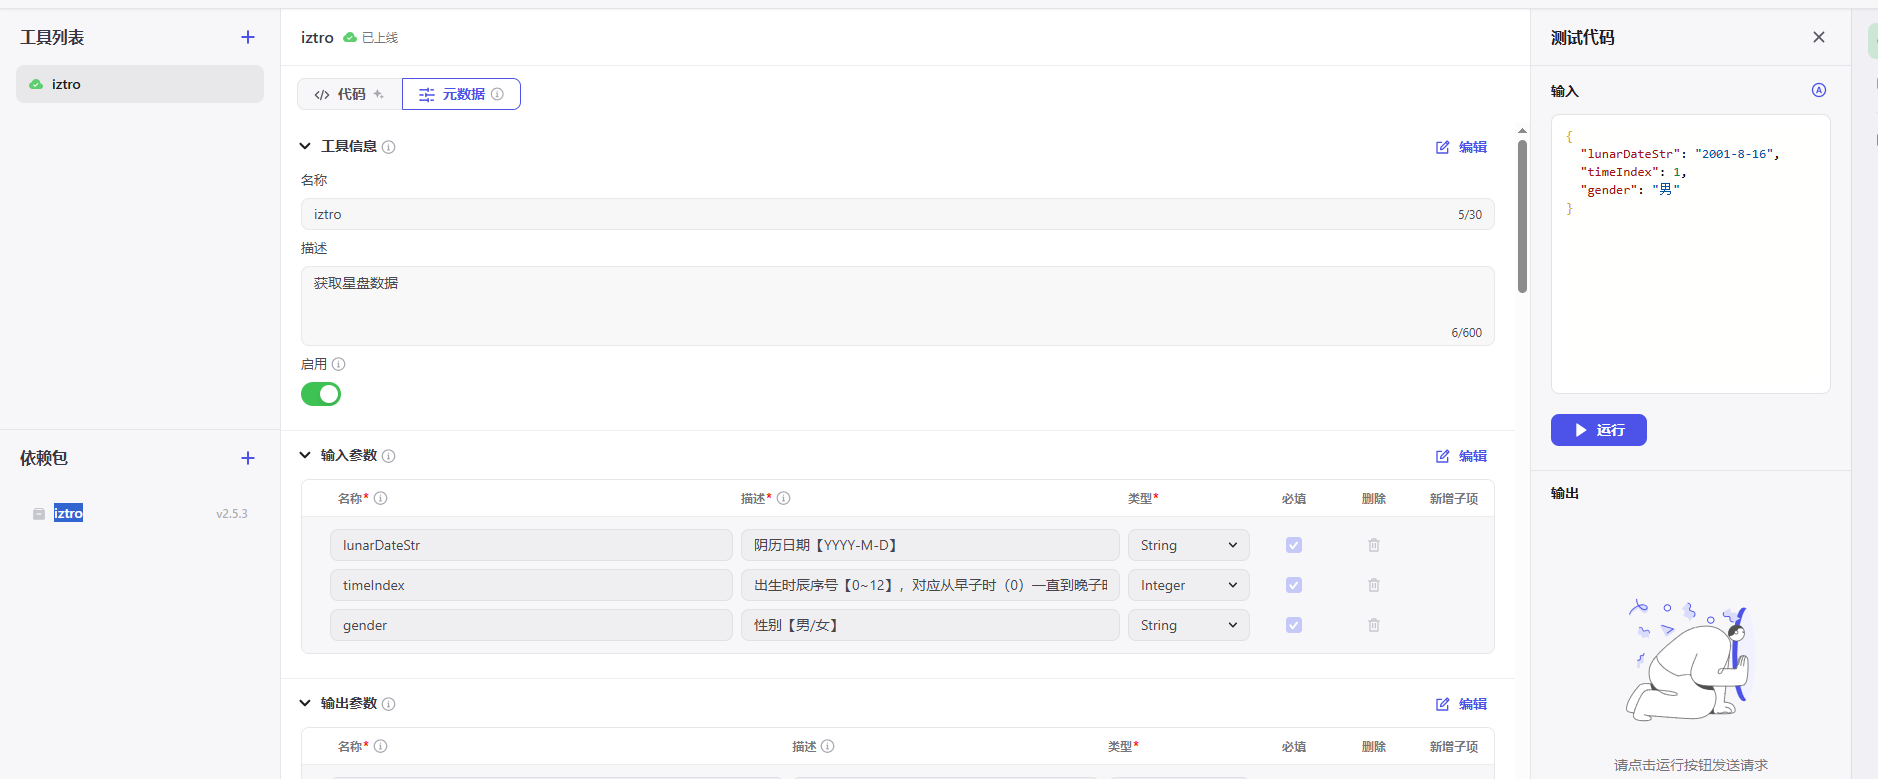Open type dropdown for lunarDateStr
1878x779 pixels.
click(1188, 545)
